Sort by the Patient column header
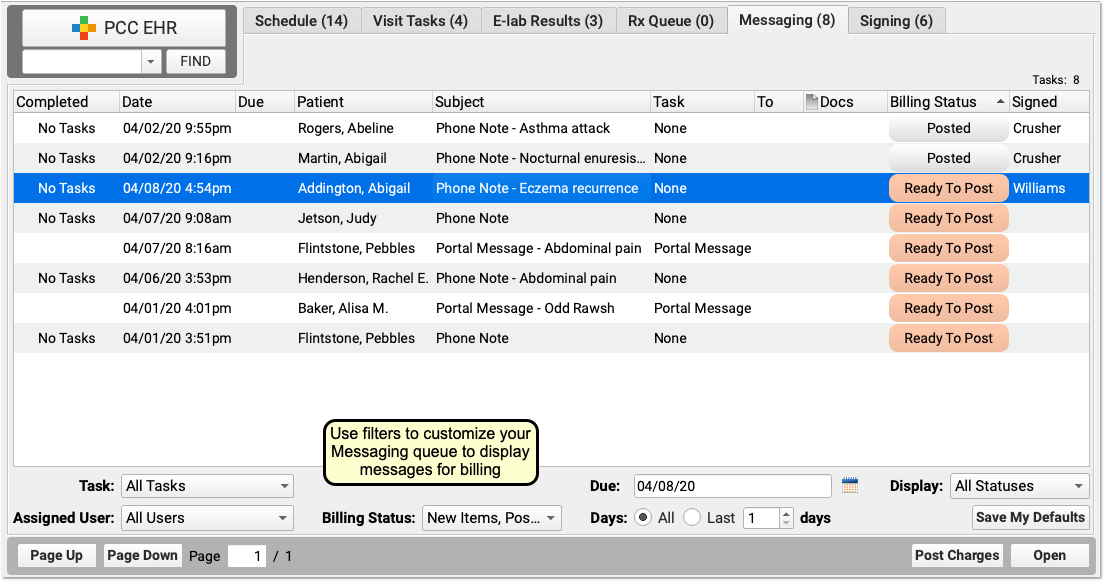1105x582 pixels. 363,102
